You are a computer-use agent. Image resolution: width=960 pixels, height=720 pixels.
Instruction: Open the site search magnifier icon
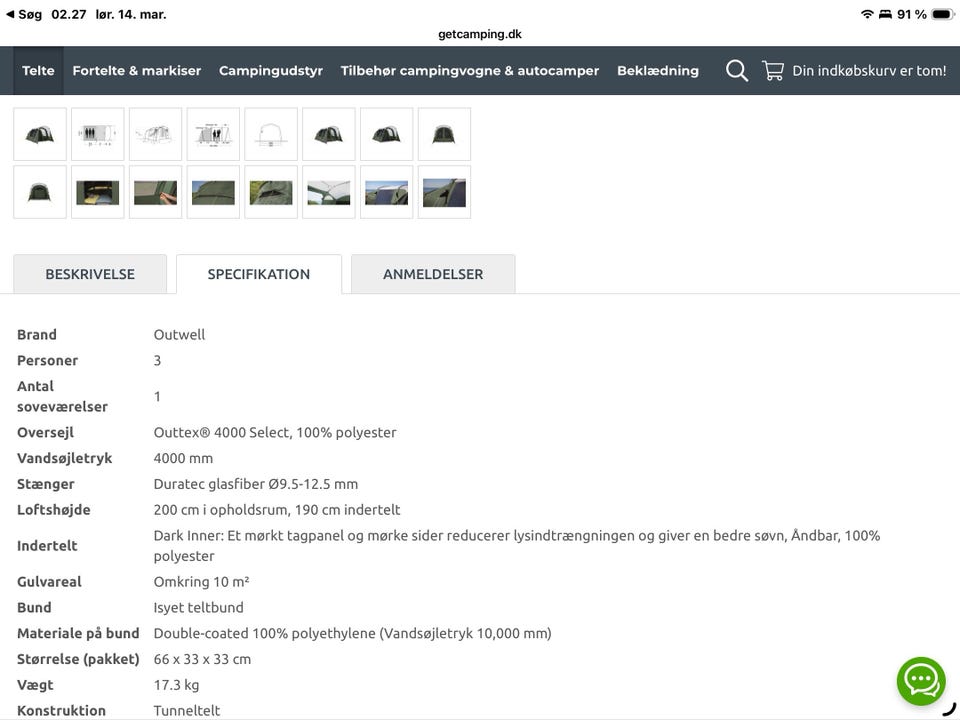tap(737, 70)
